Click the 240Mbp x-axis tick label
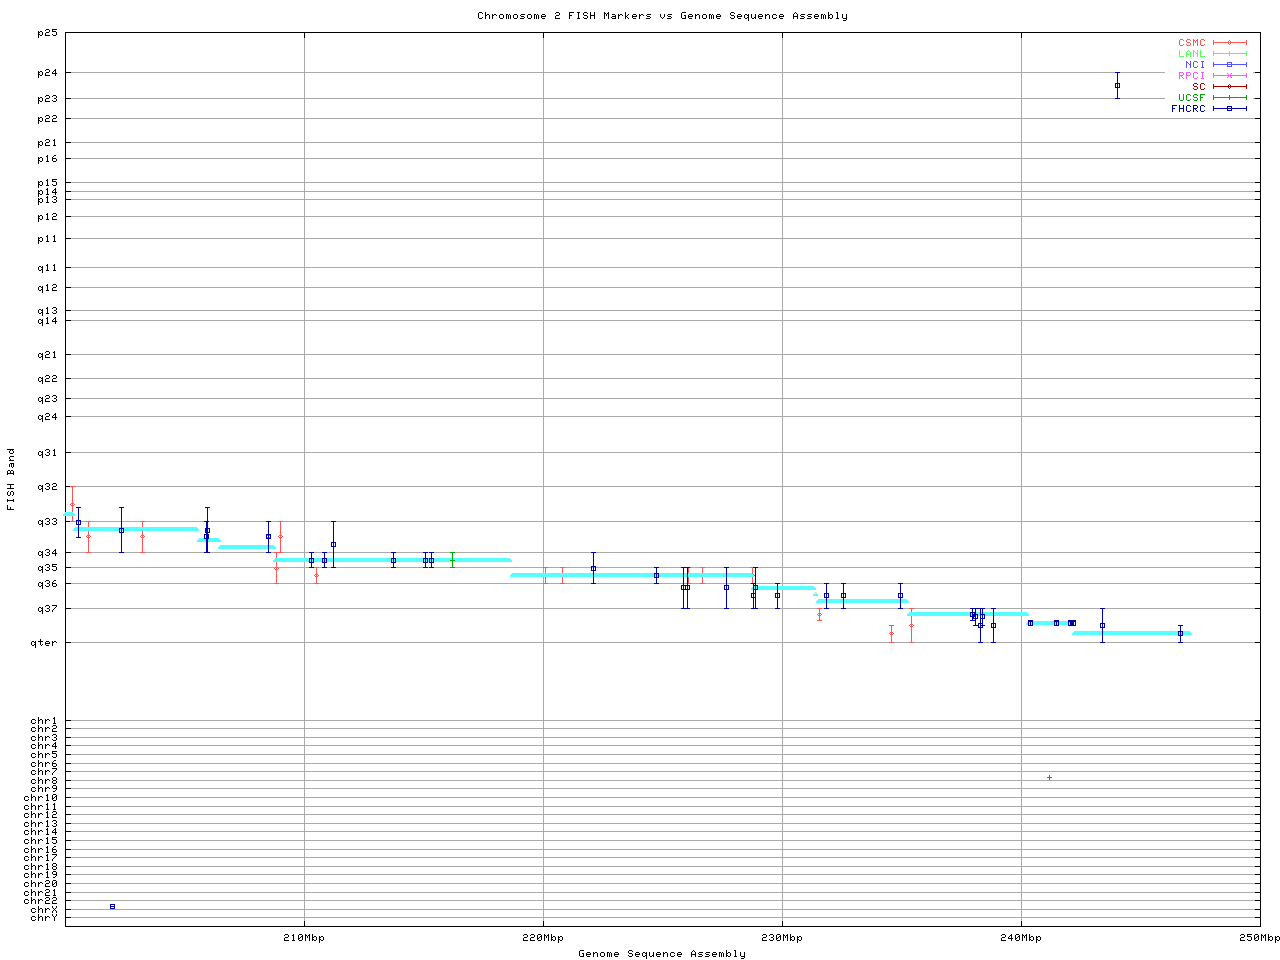 pyautogui.click(x=1021, y=938)
